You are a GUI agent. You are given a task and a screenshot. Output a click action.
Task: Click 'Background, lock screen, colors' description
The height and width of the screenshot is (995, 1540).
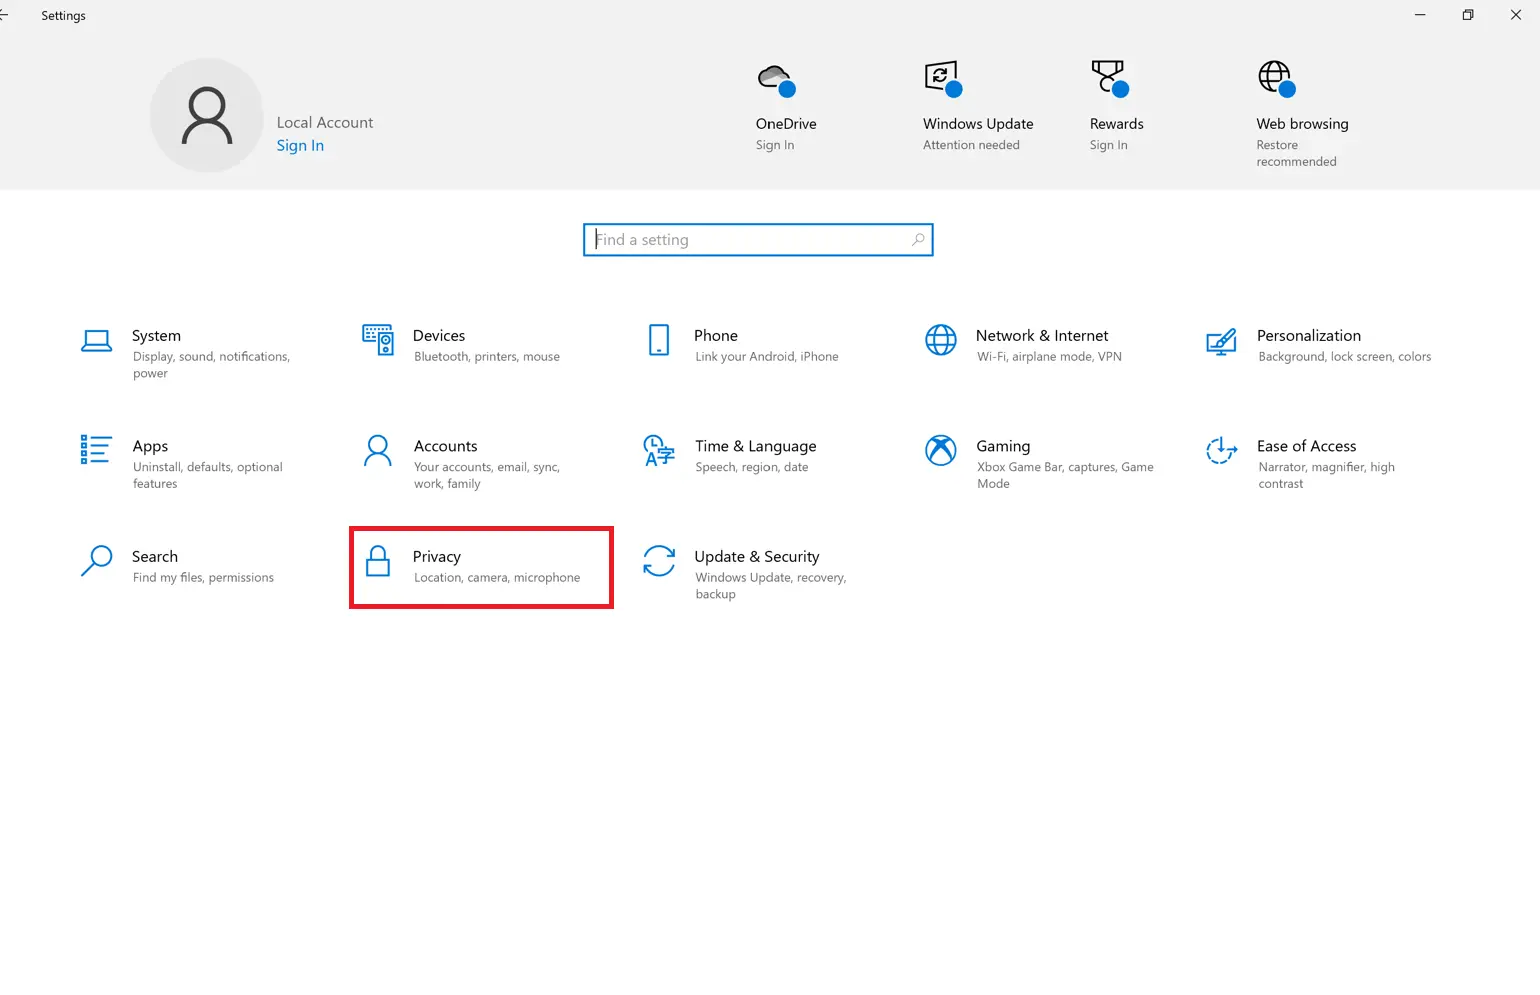coord(1345,357)
